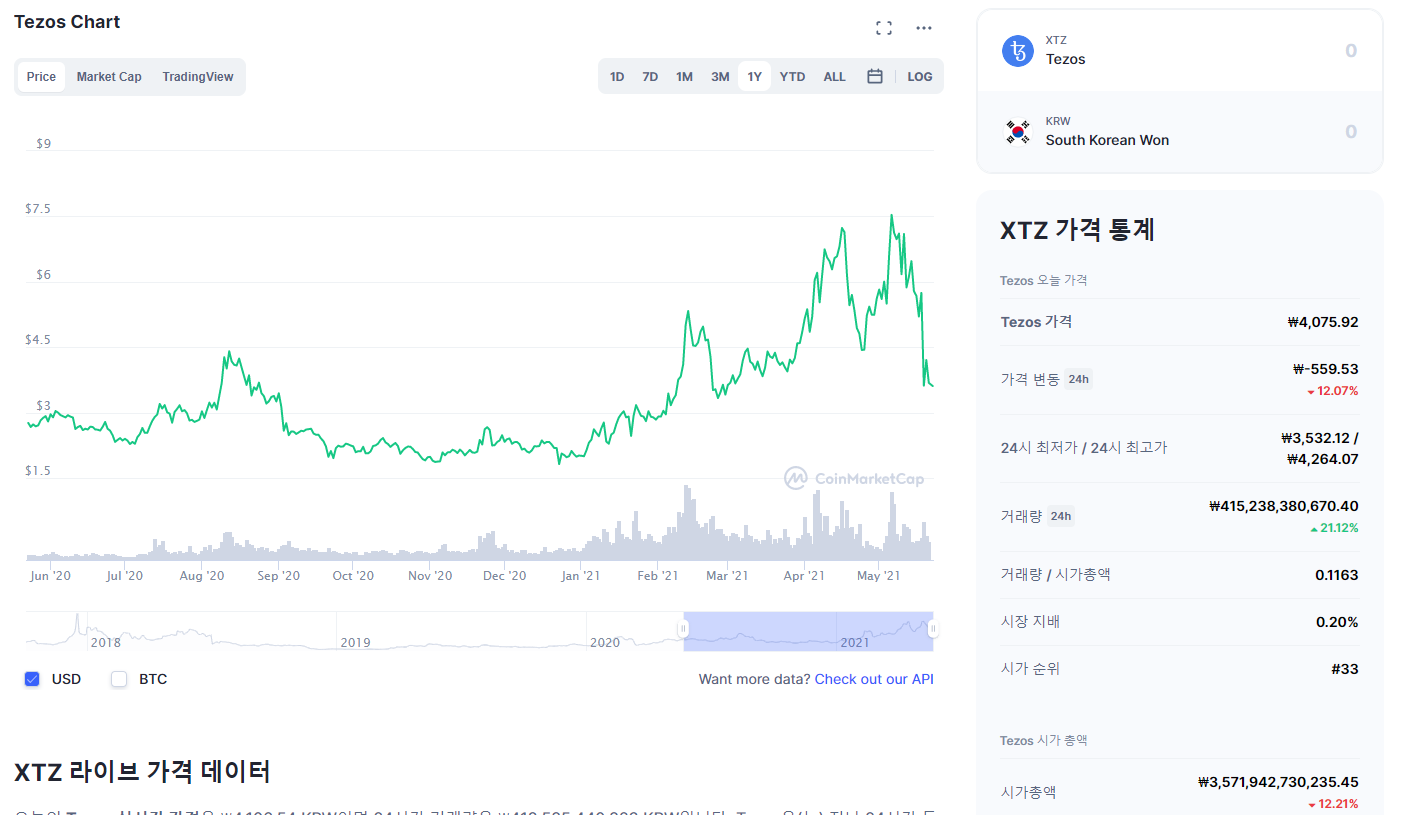The width and height of the screenshot is (1404, 815).
Task: Toggle the LOG scale button
Action: pos(920,77)
